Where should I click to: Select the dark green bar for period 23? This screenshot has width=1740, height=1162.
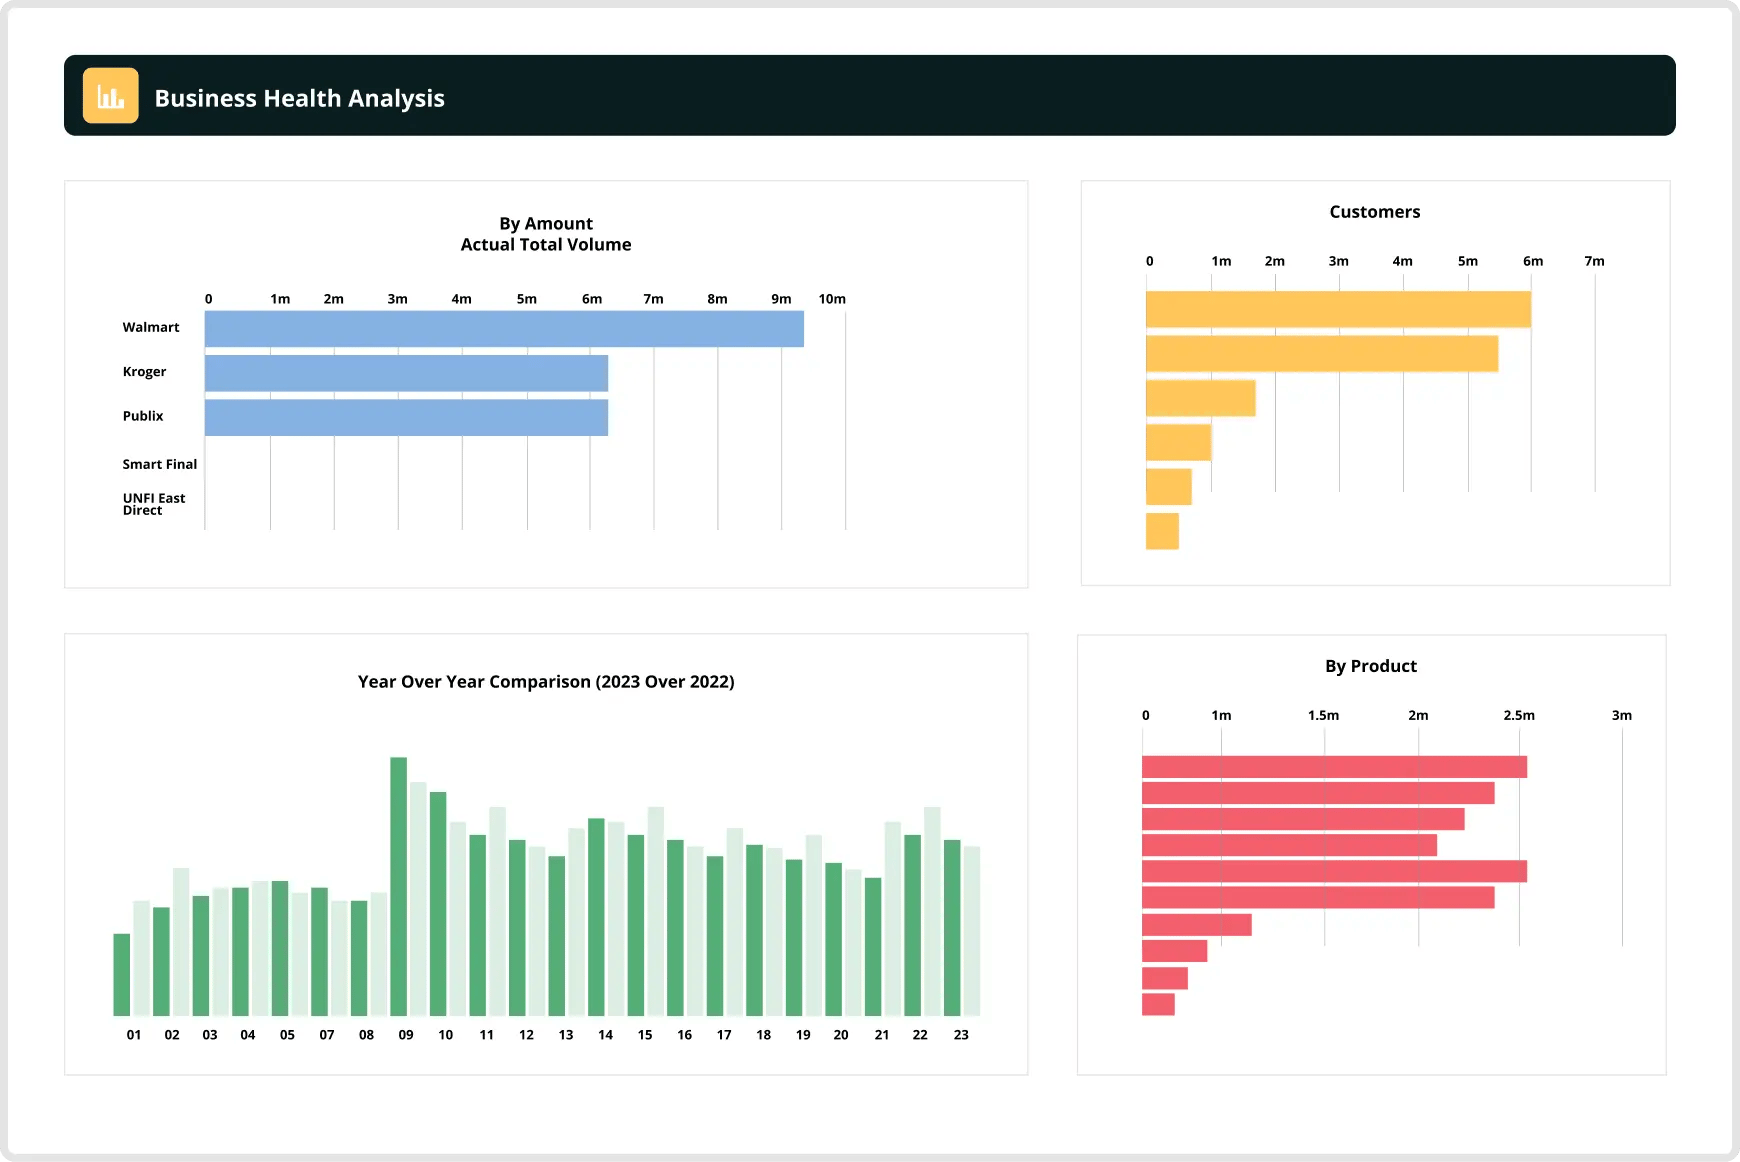click(952, 928)
